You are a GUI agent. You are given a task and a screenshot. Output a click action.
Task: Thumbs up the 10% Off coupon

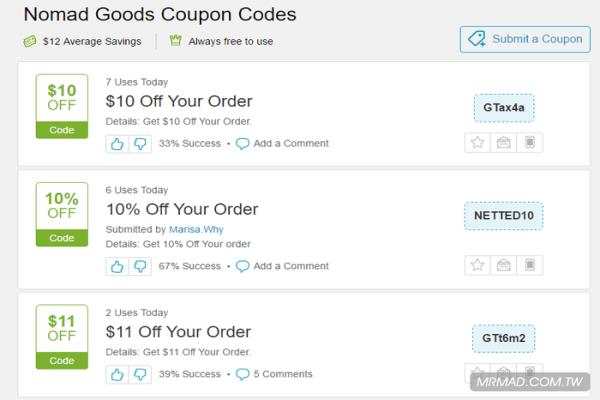[x=117, y=266]
